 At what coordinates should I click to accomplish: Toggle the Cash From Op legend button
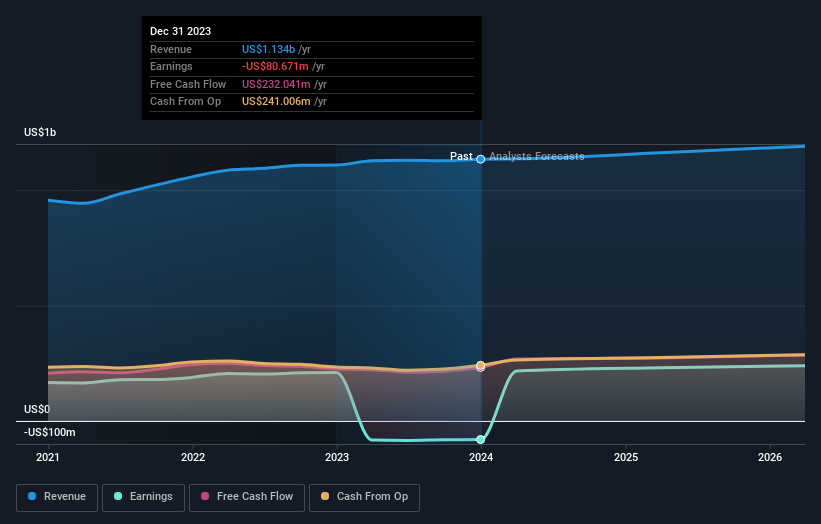coord(364,497)
